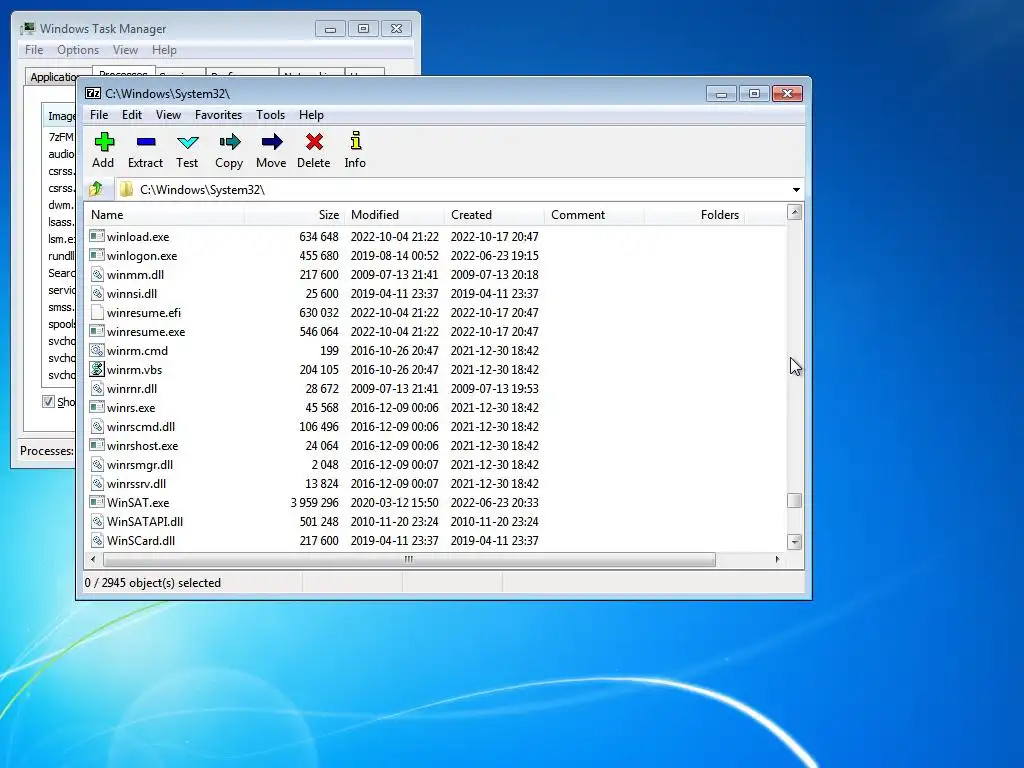Click the folder icon in address bar
The width and height of the screenshot is (1024, 768).
point(126,189)
